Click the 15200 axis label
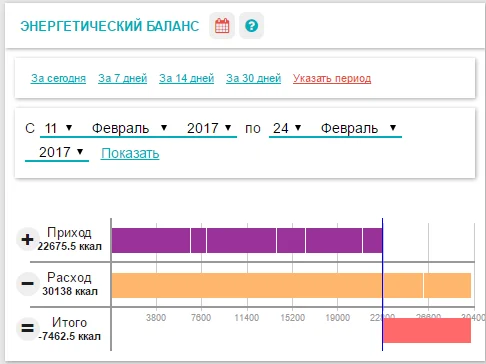The width and height of the screenshot is (486, 364). (x=292, y=318)
